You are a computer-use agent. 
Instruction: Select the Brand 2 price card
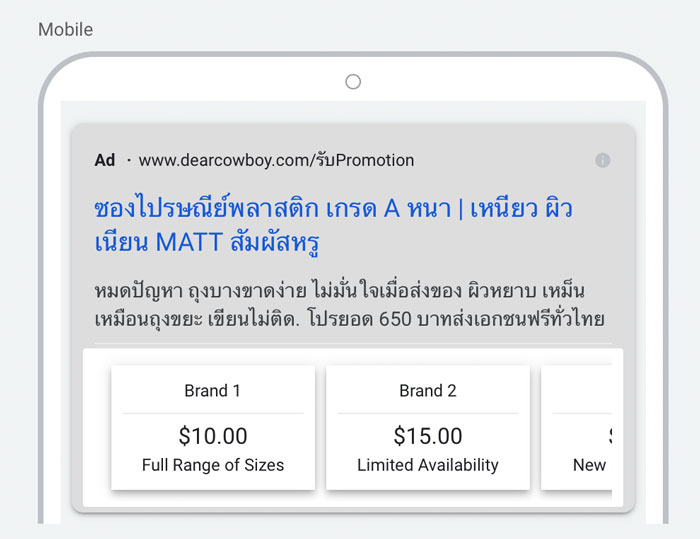pos(428,427)
